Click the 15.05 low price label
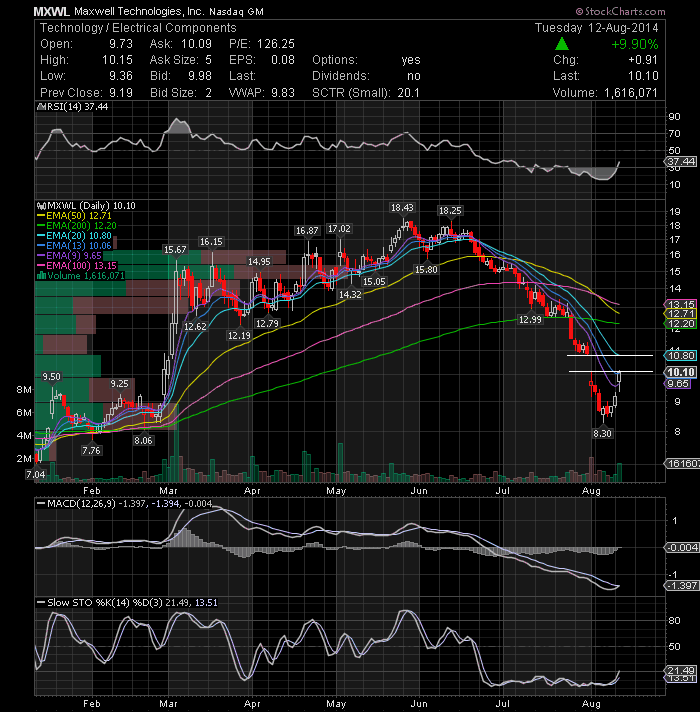This screenshot has width=700, height=712. pos(374,282)
